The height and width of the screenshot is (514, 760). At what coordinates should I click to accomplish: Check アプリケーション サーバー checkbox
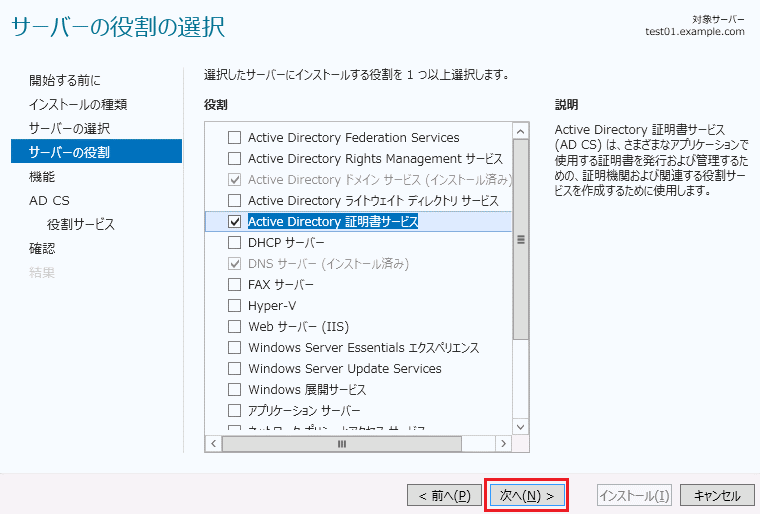click(235, 411)
